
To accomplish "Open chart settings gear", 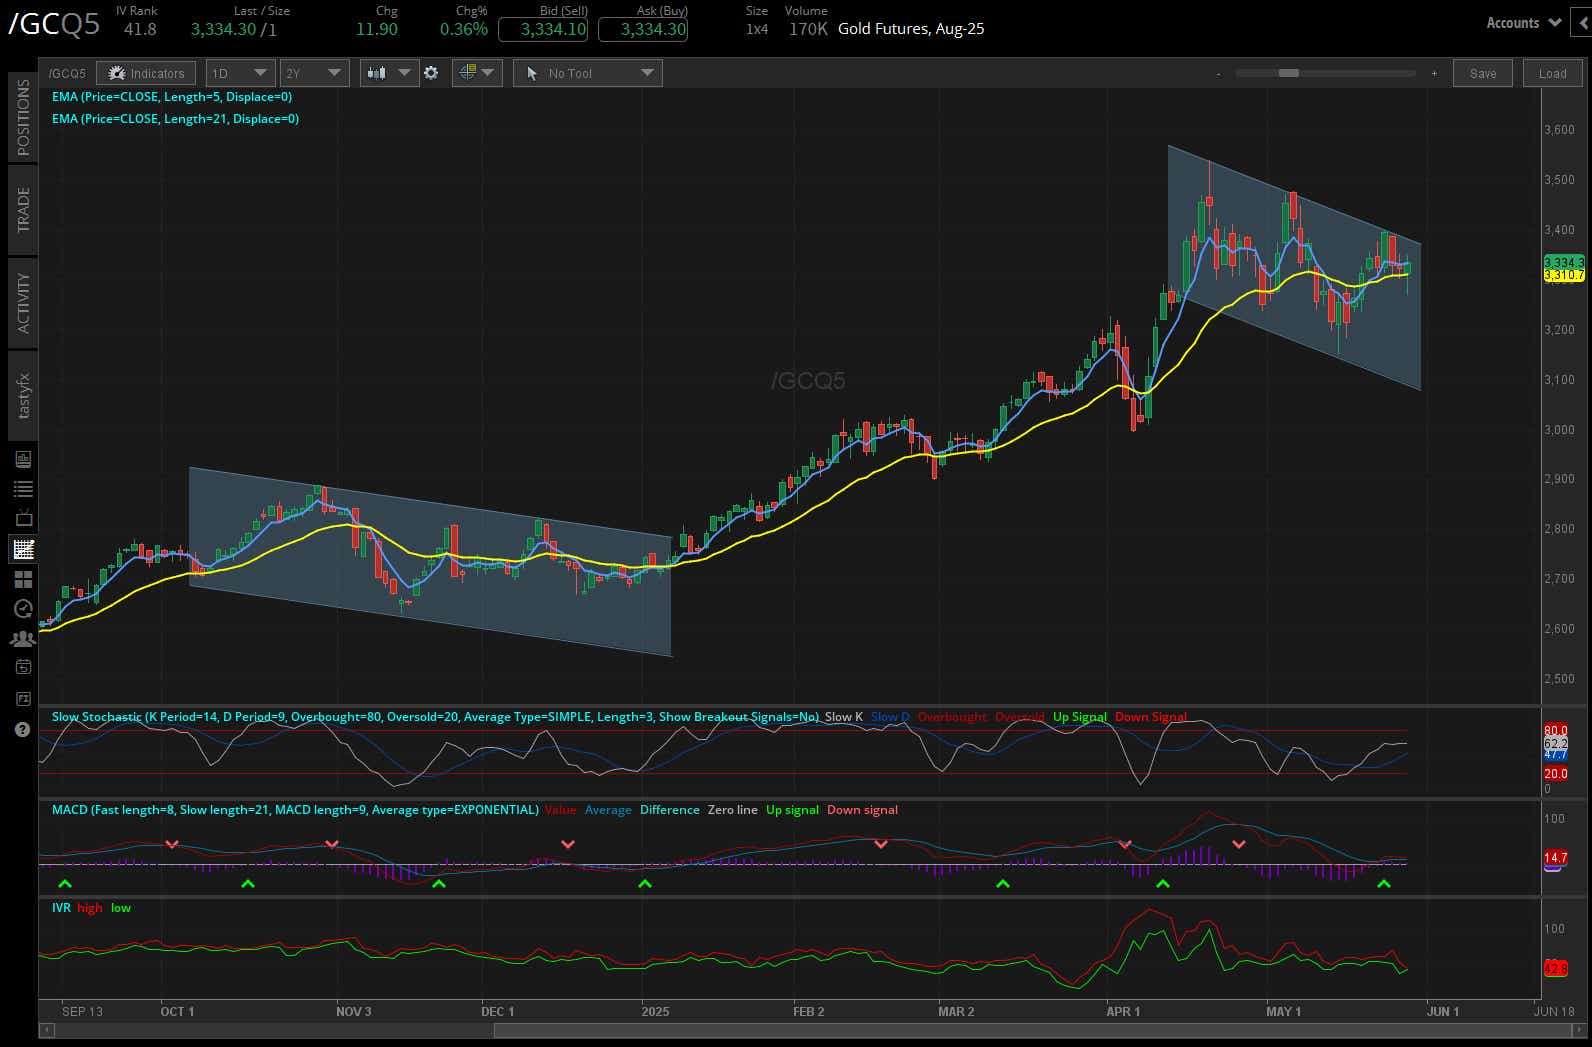I will pyautogui.click(x=431, y=73).
